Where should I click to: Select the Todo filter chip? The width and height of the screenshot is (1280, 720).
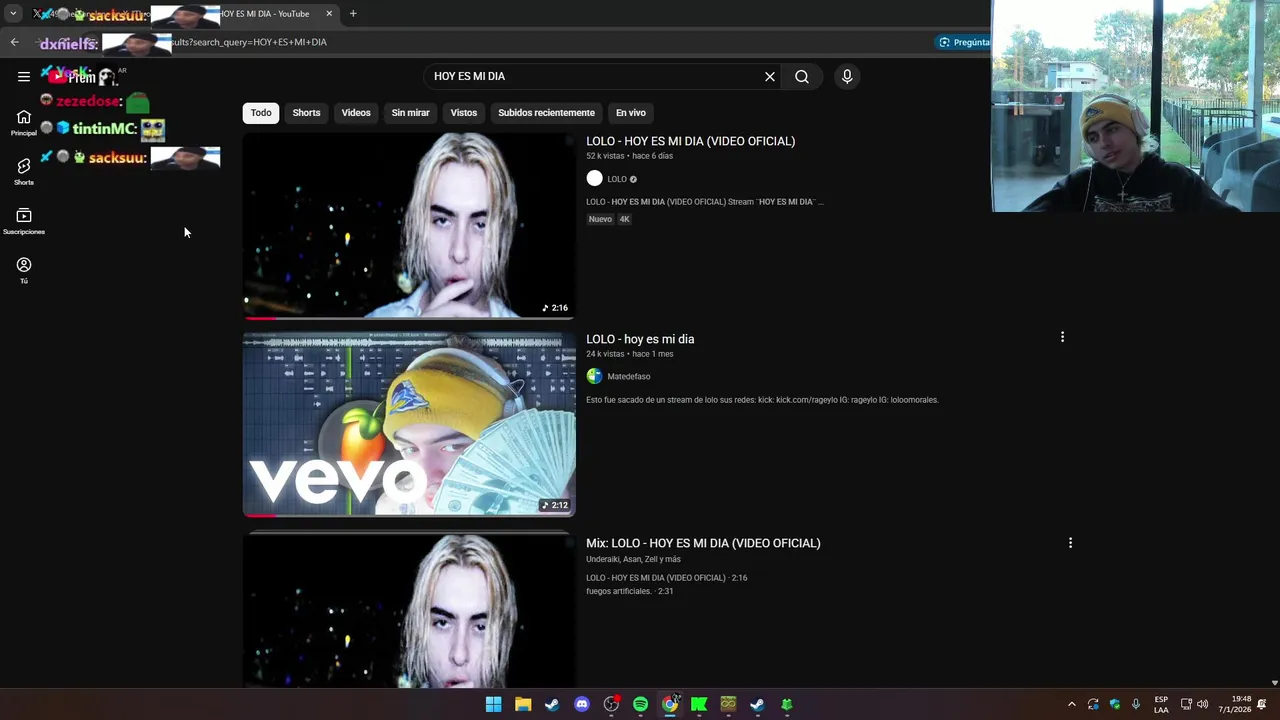261,113
